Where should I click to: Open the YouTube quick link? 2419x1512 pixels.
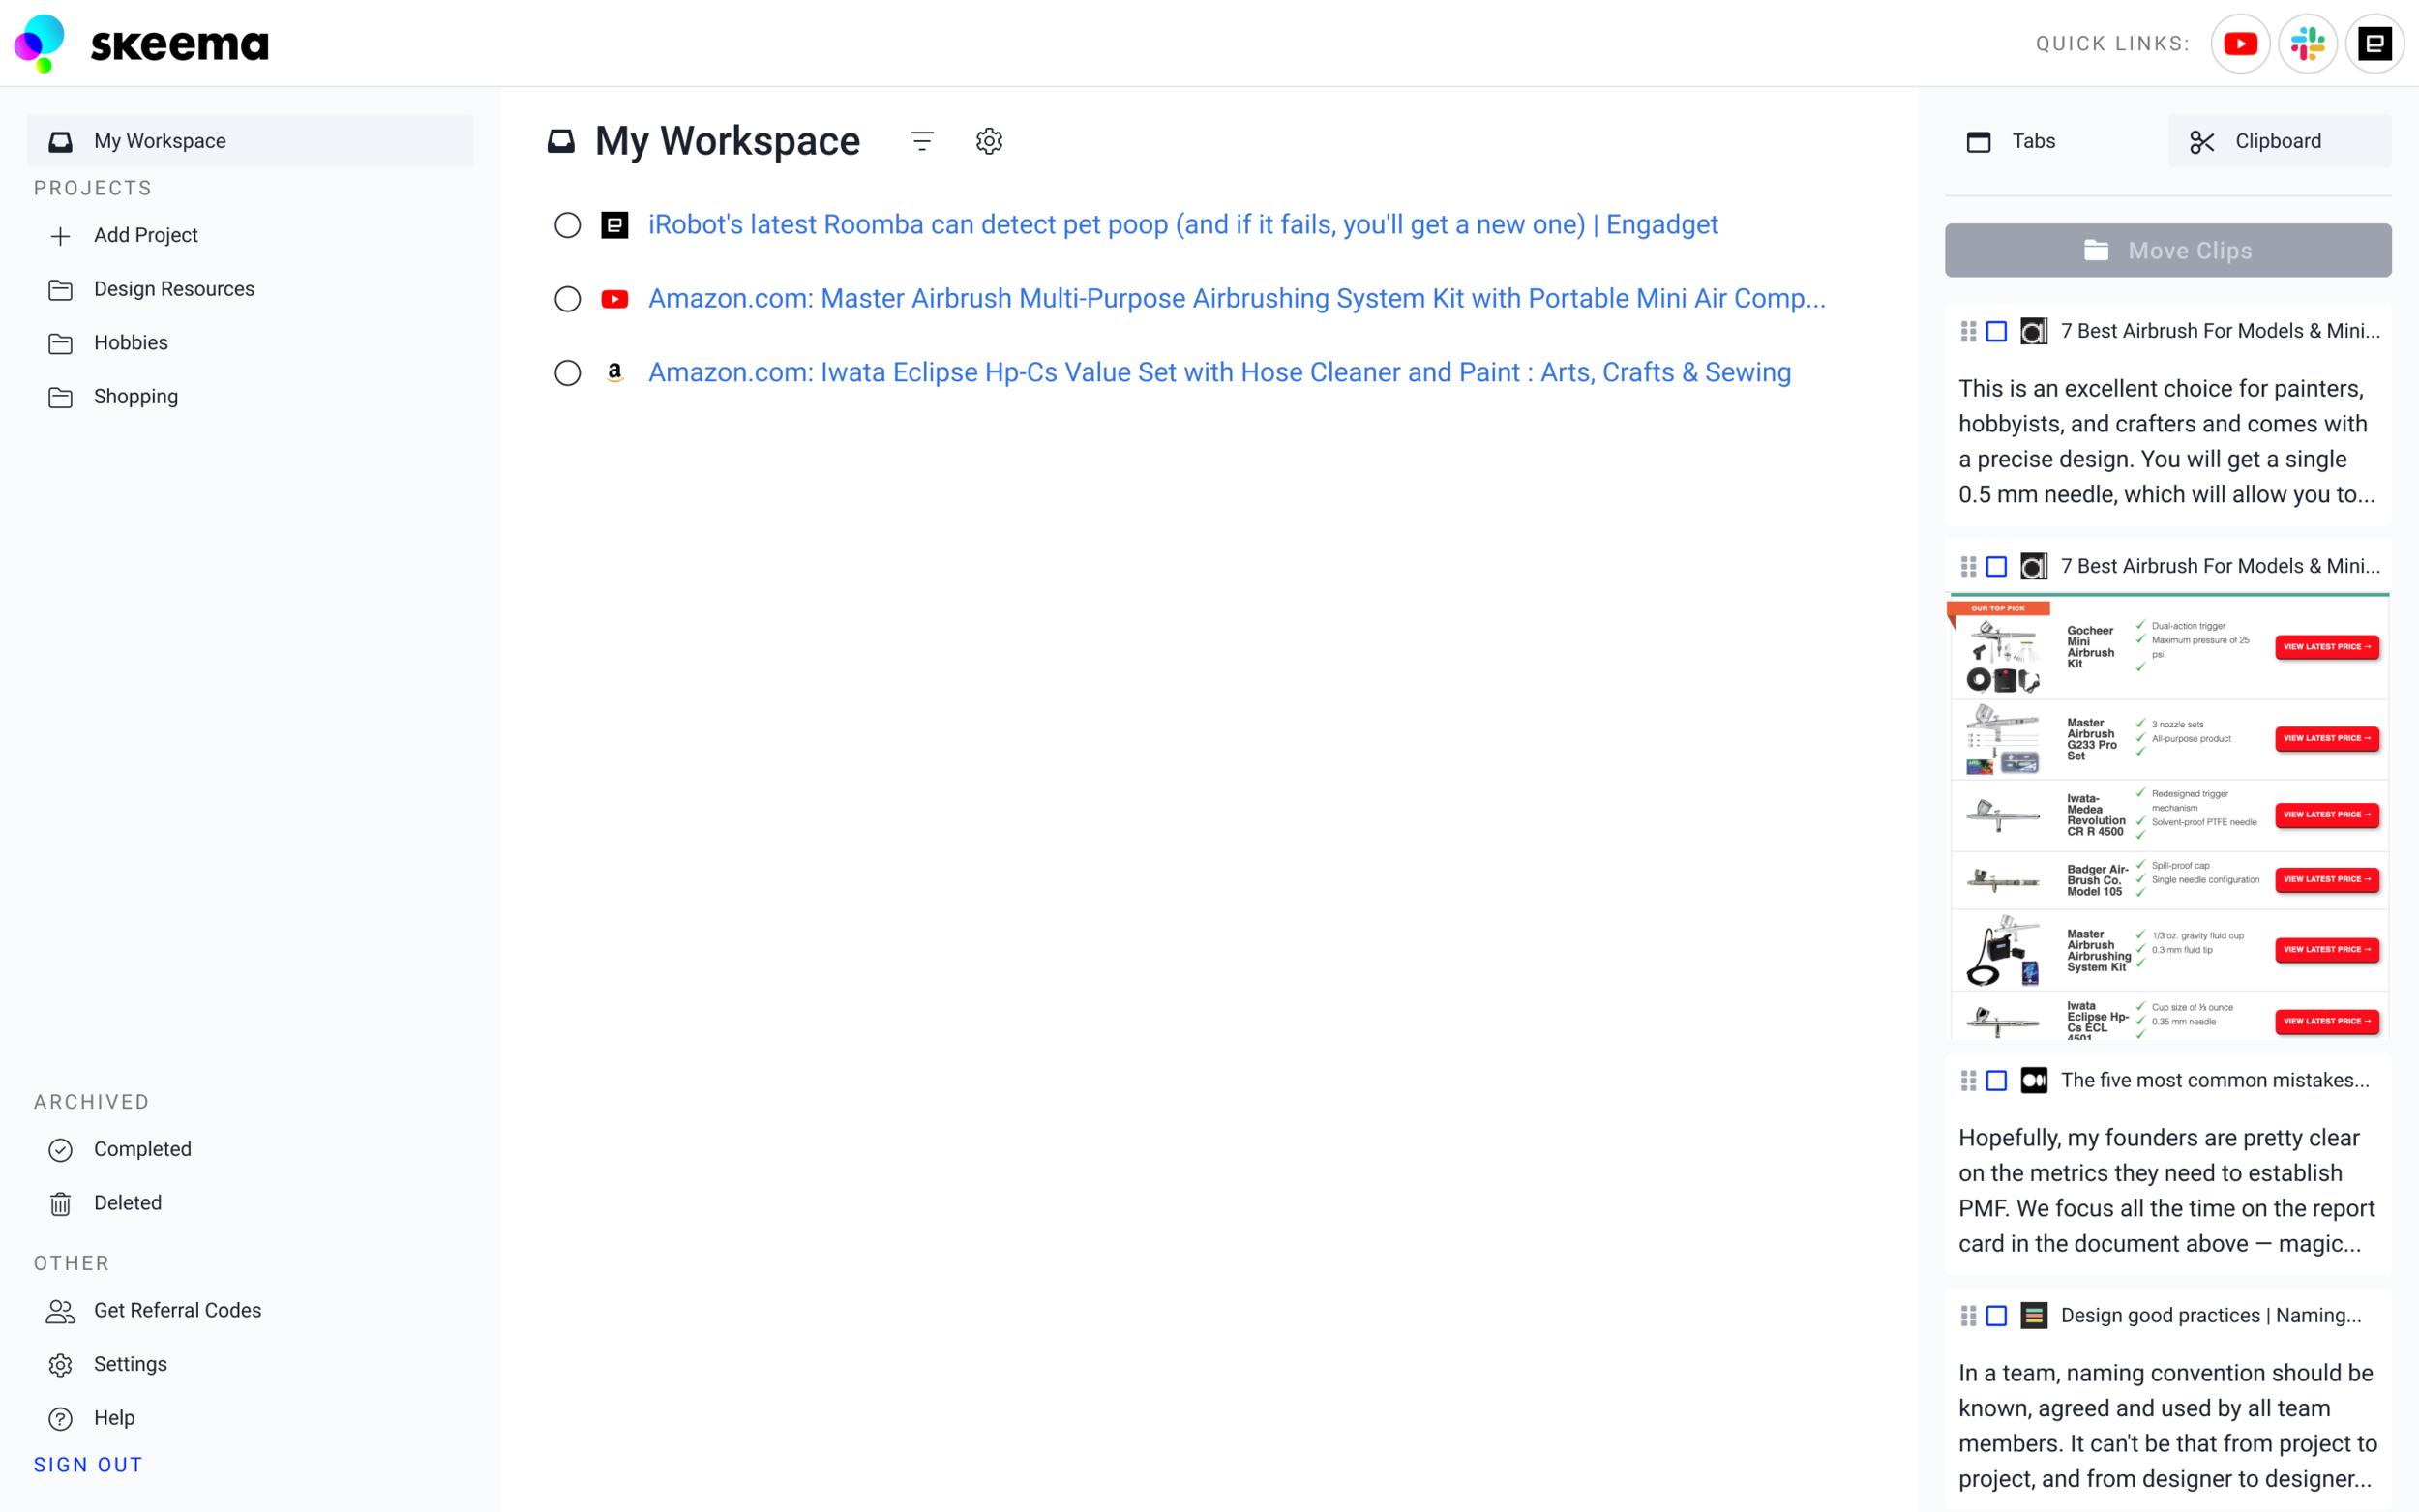[2240, 43]
